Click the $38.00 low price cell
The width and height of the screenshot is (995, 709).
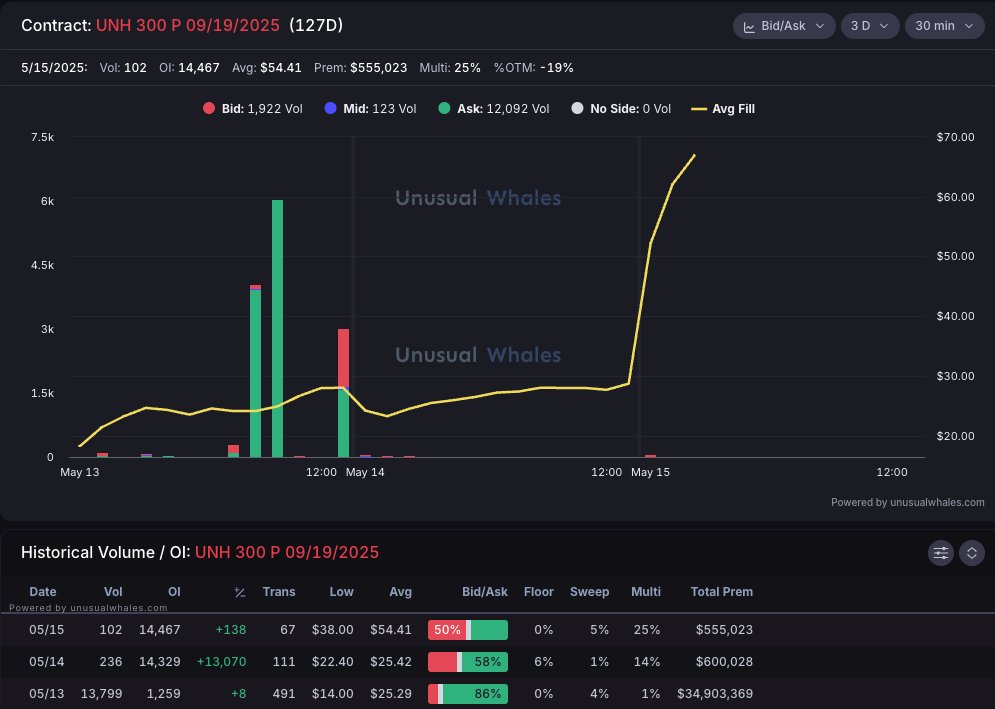coord(333,630)
